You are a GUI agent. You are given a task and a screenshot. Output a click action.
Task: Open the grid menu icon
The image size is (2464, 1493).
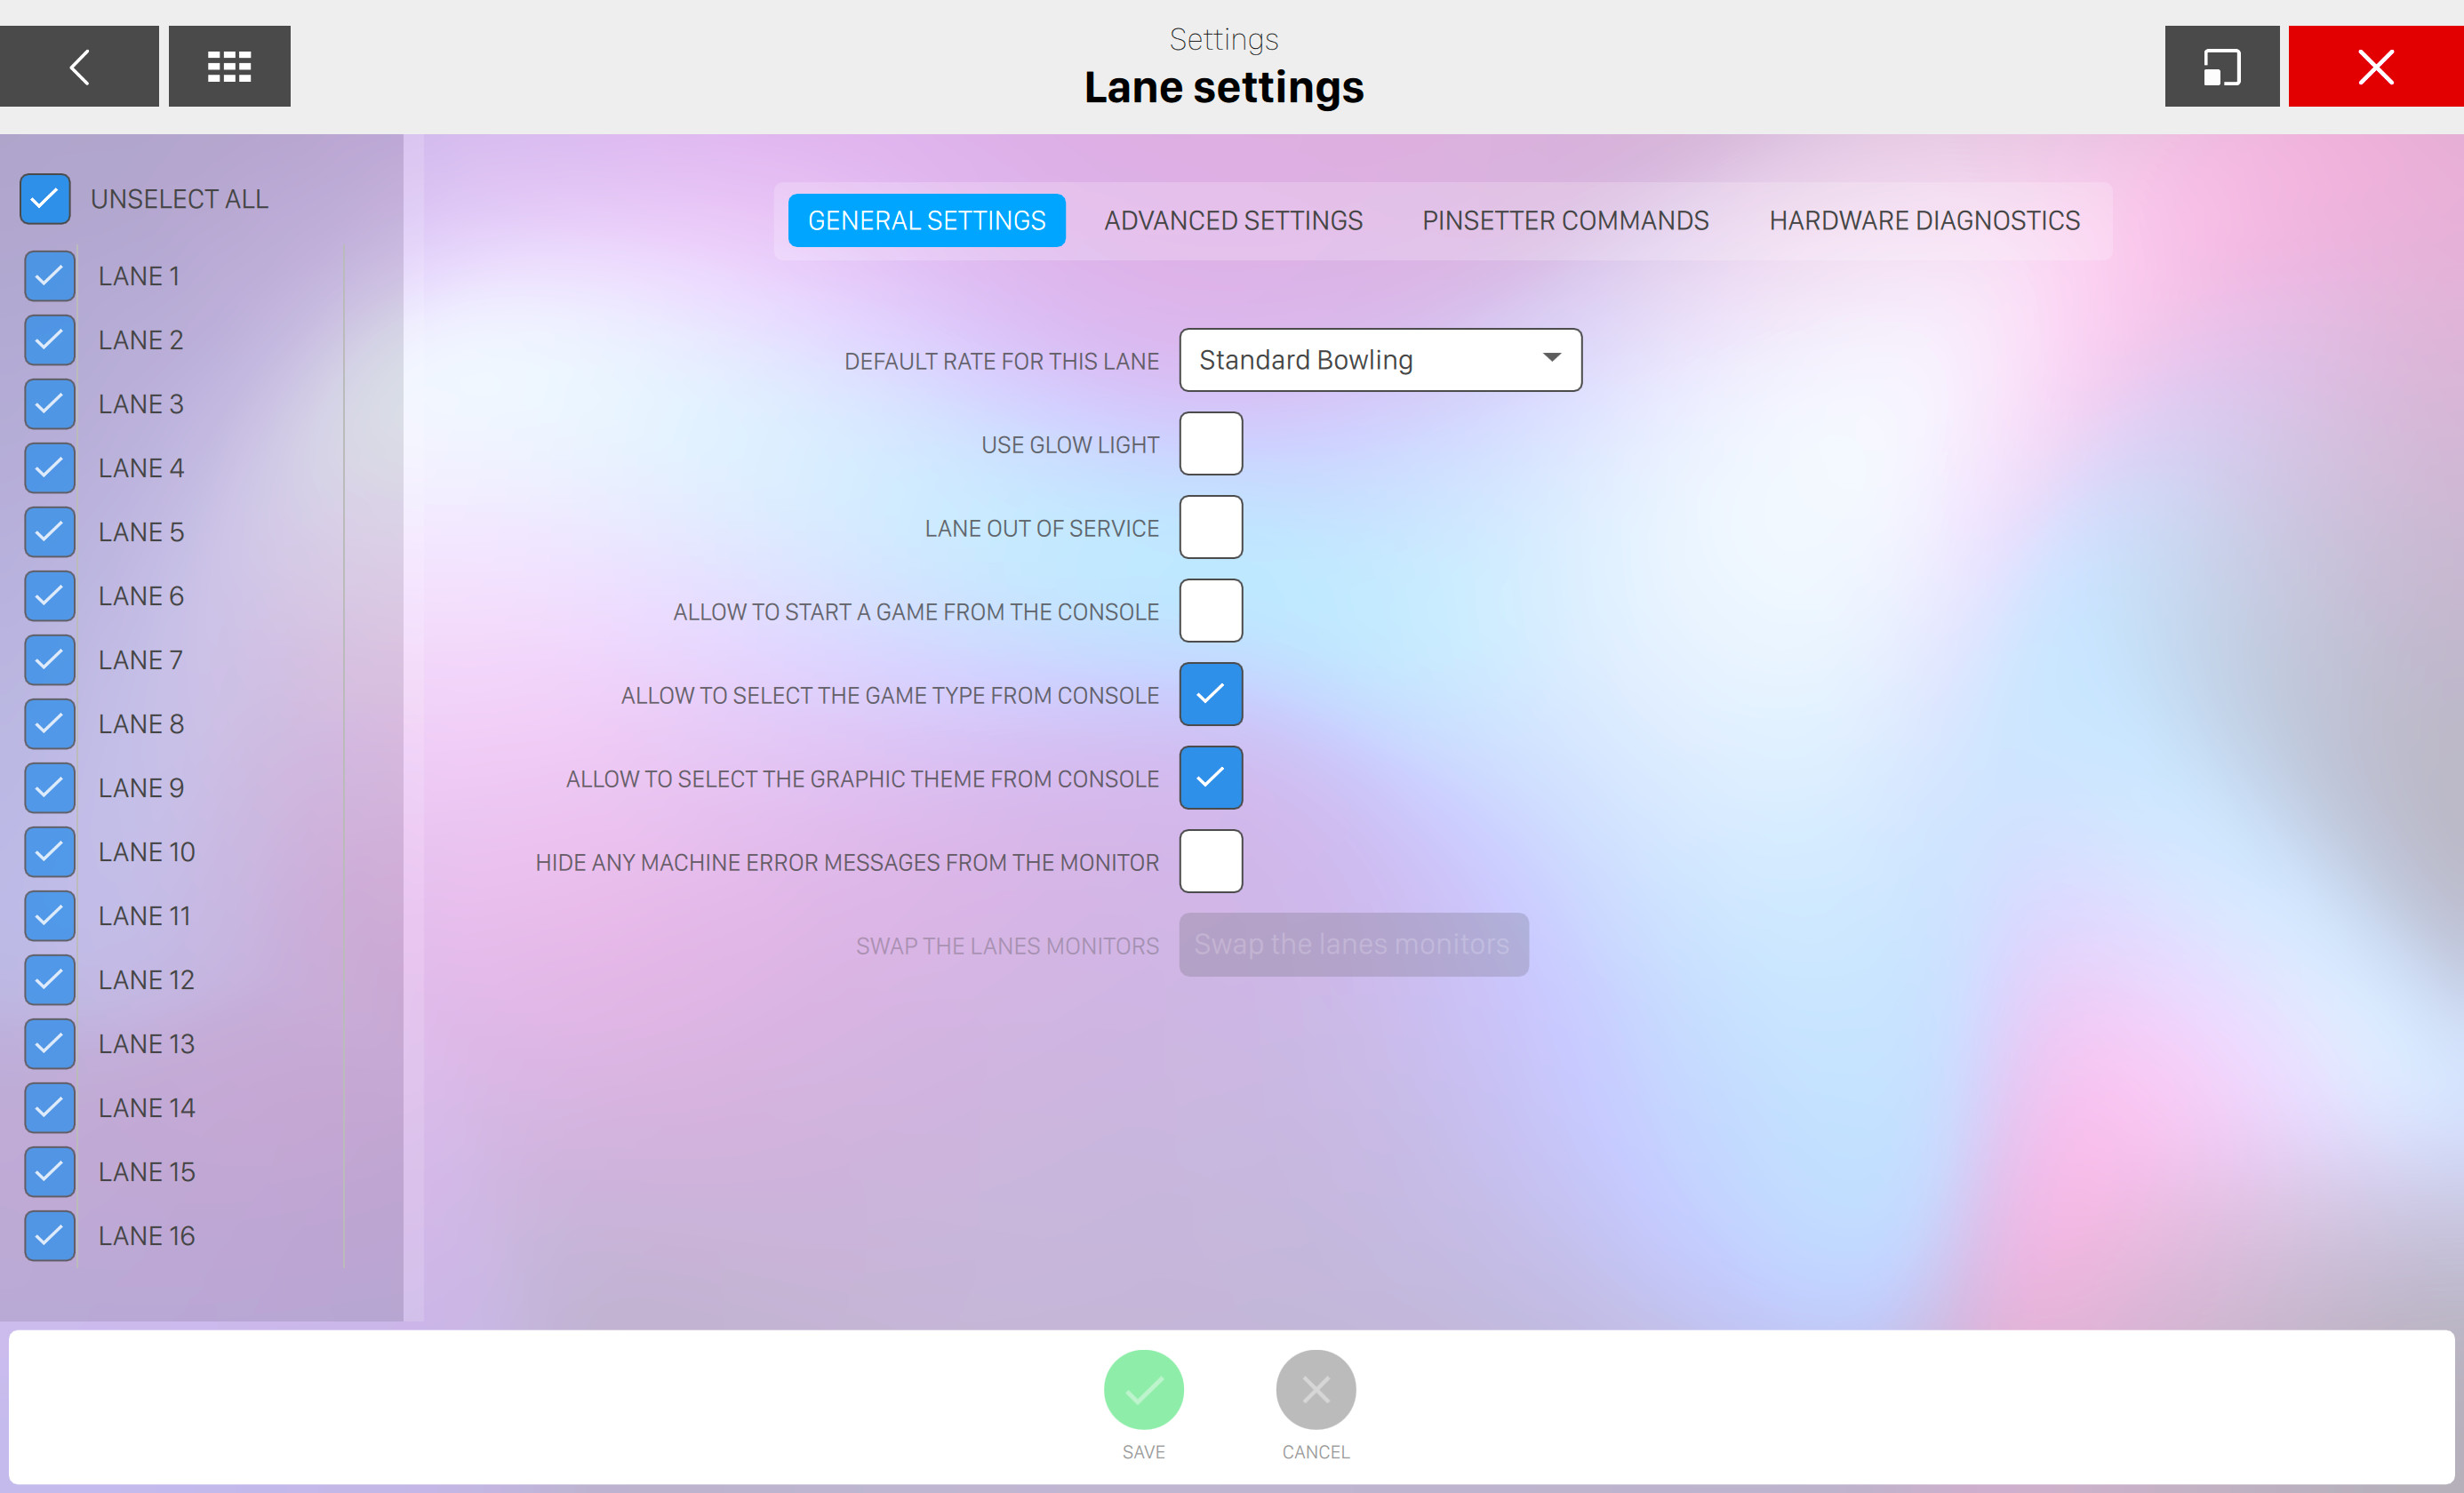(x=229, y=66)
